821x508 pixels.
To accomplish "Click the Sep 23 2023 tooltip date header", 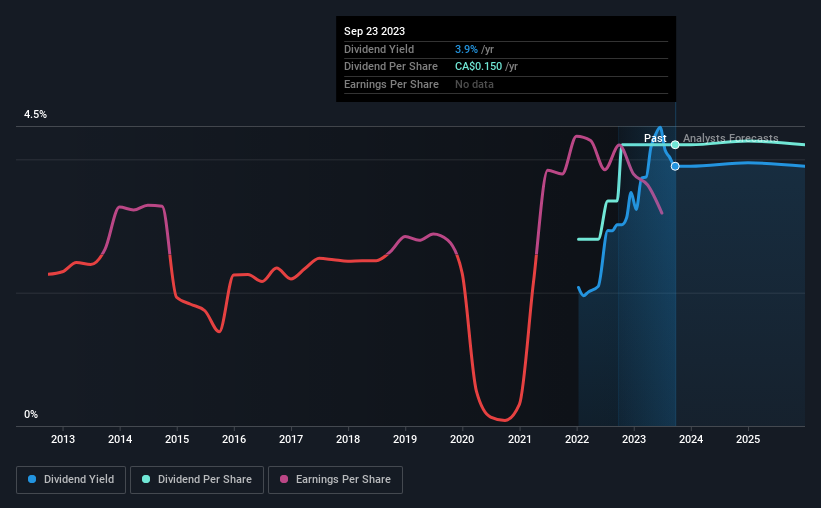I will 374,31.
